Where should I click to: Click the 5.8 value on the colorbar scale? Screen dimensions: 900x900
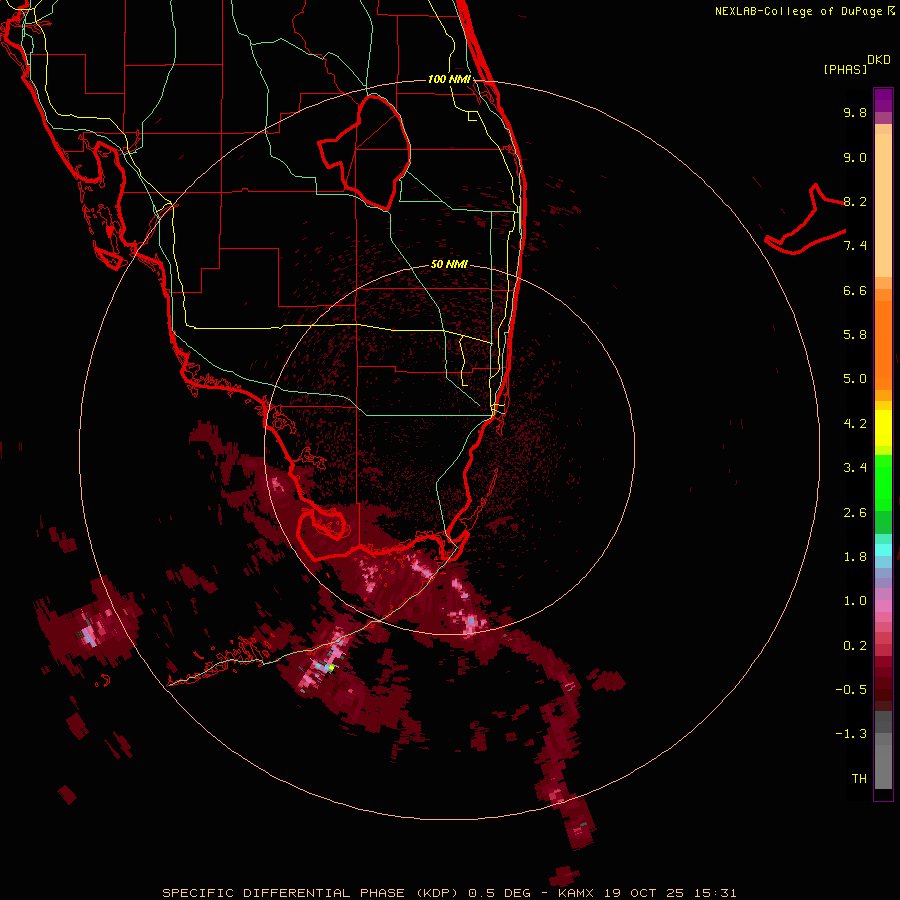click(855, 335)
